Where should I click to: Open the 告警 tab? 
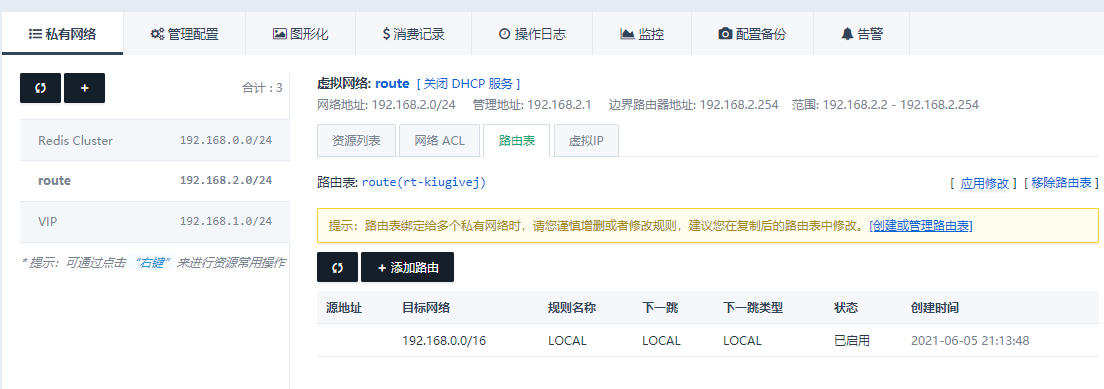click(861, 34)
